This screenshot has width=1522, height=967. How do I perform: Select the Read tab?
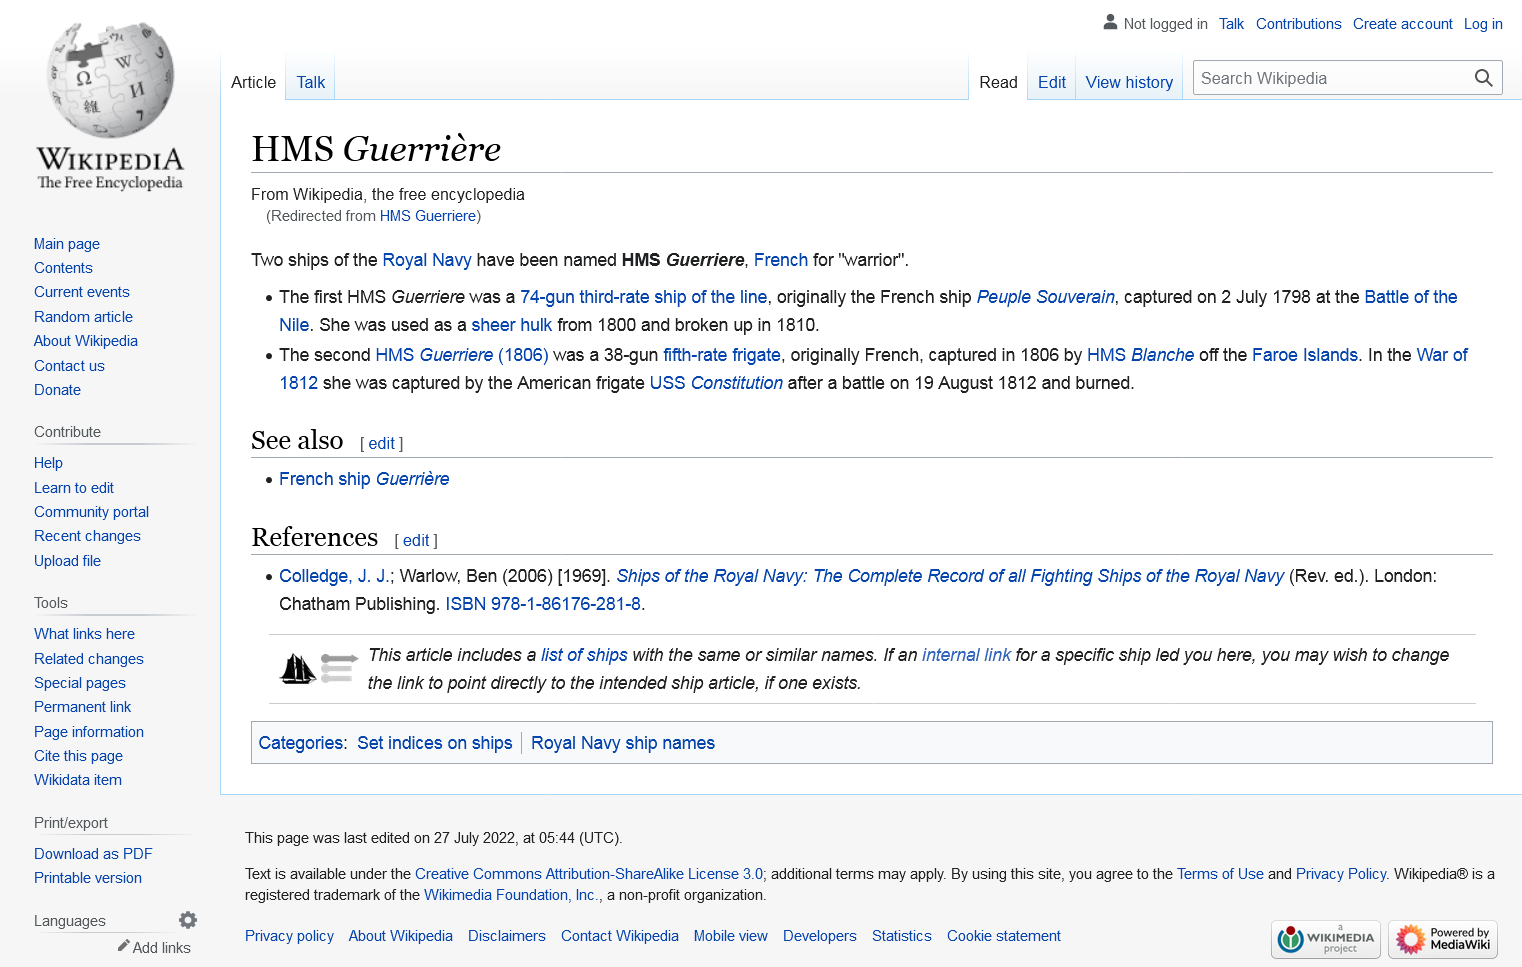pyautogui.click(x=998, y=82)
